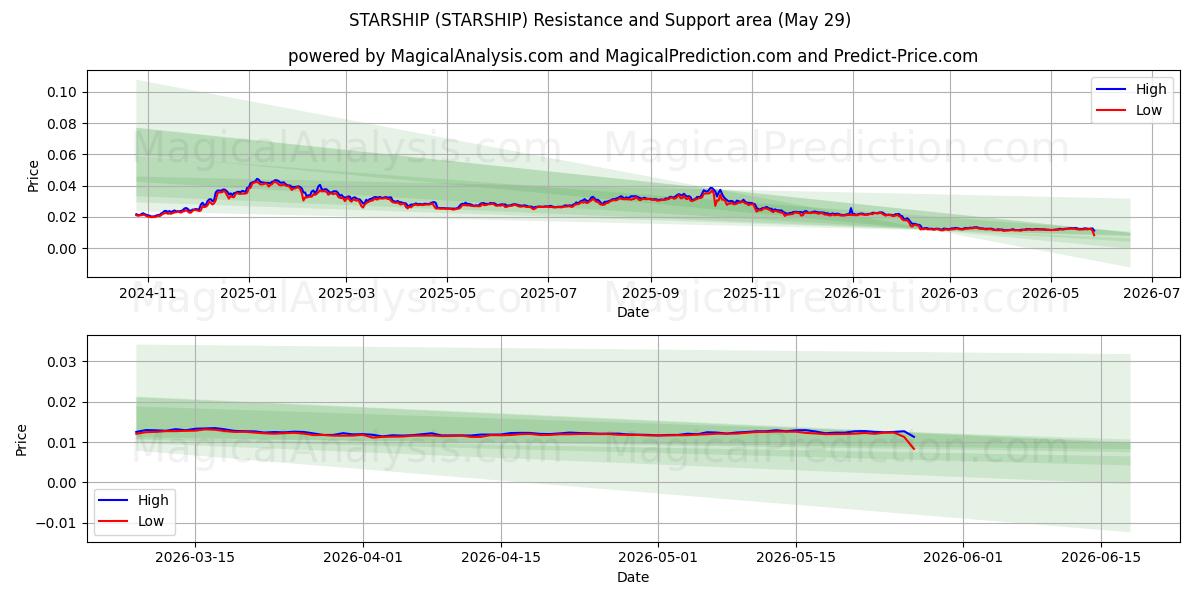Click the '2026-04-01' date label on bottom chart

(x=362, y=559)
